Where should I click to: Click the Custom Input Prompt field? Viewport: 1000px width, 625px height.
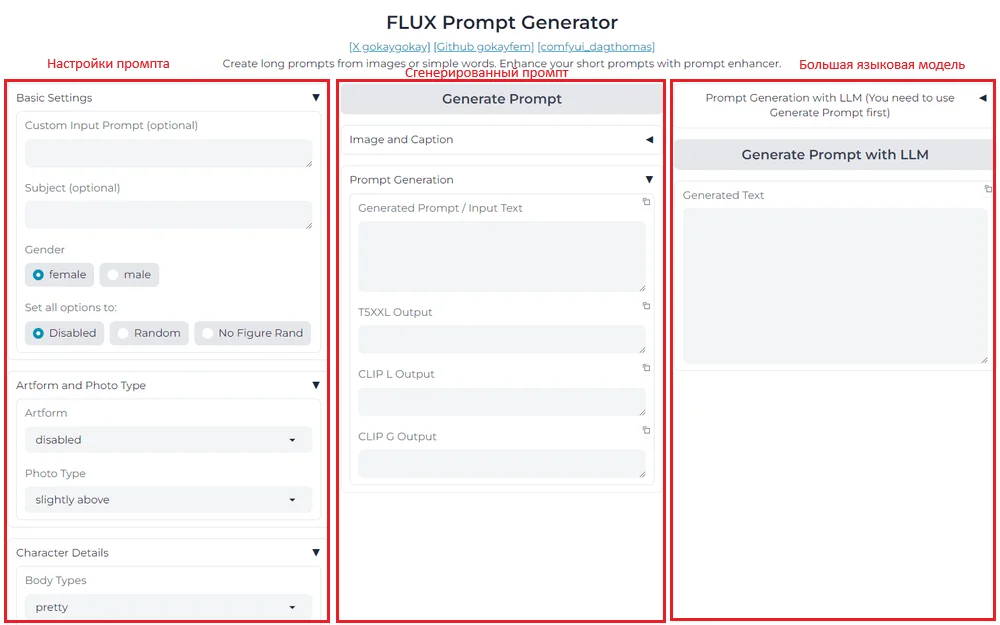coord(168,153)
